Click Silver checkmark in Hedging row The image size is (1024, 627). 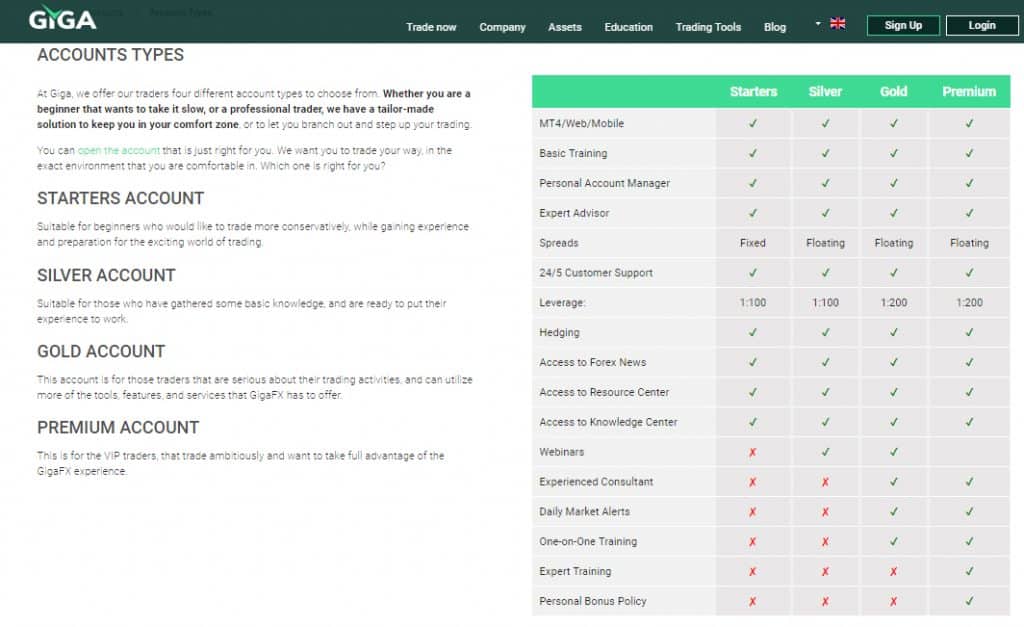click(825, 332)
